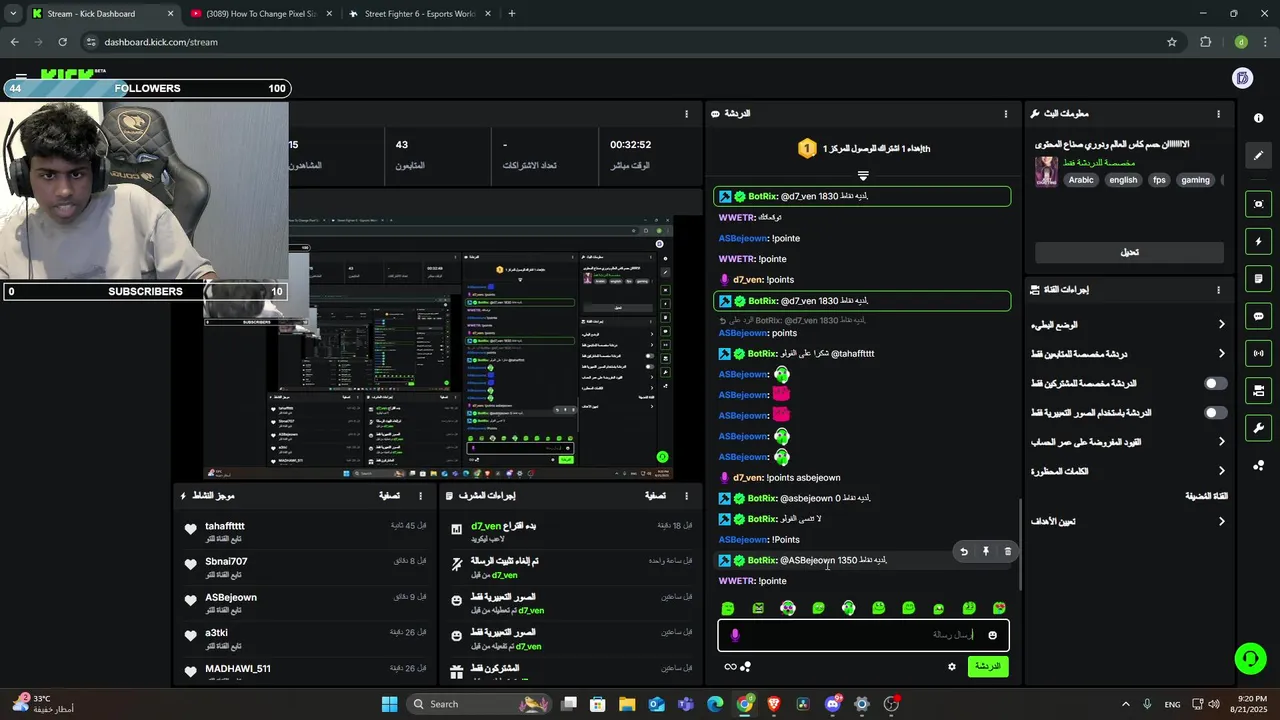Click the stream category thumbnail image

pyautogui.click(x=1046, y=171)
